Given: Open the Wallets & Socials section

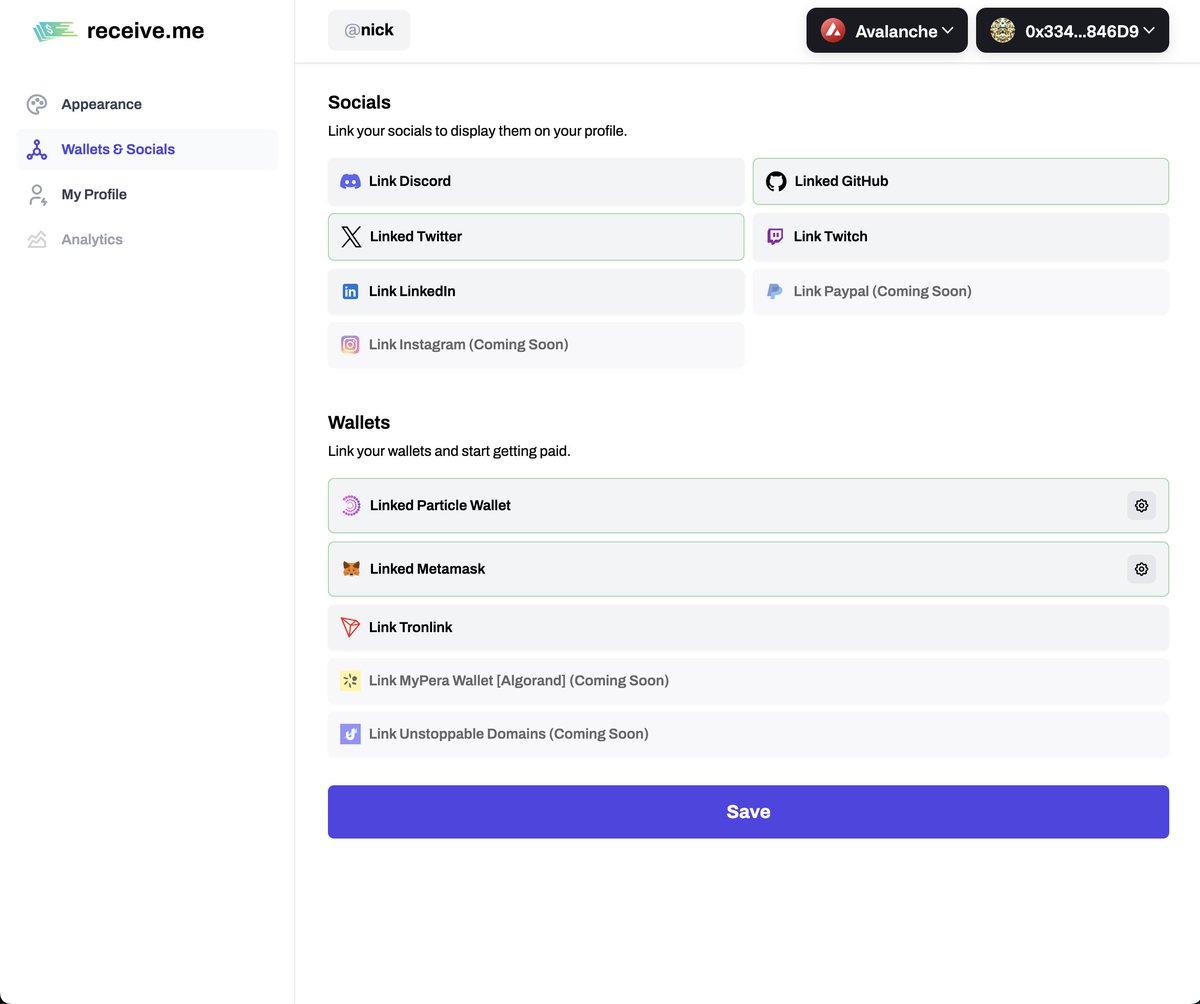Looking at the screenshot, I should click(147, 149).
